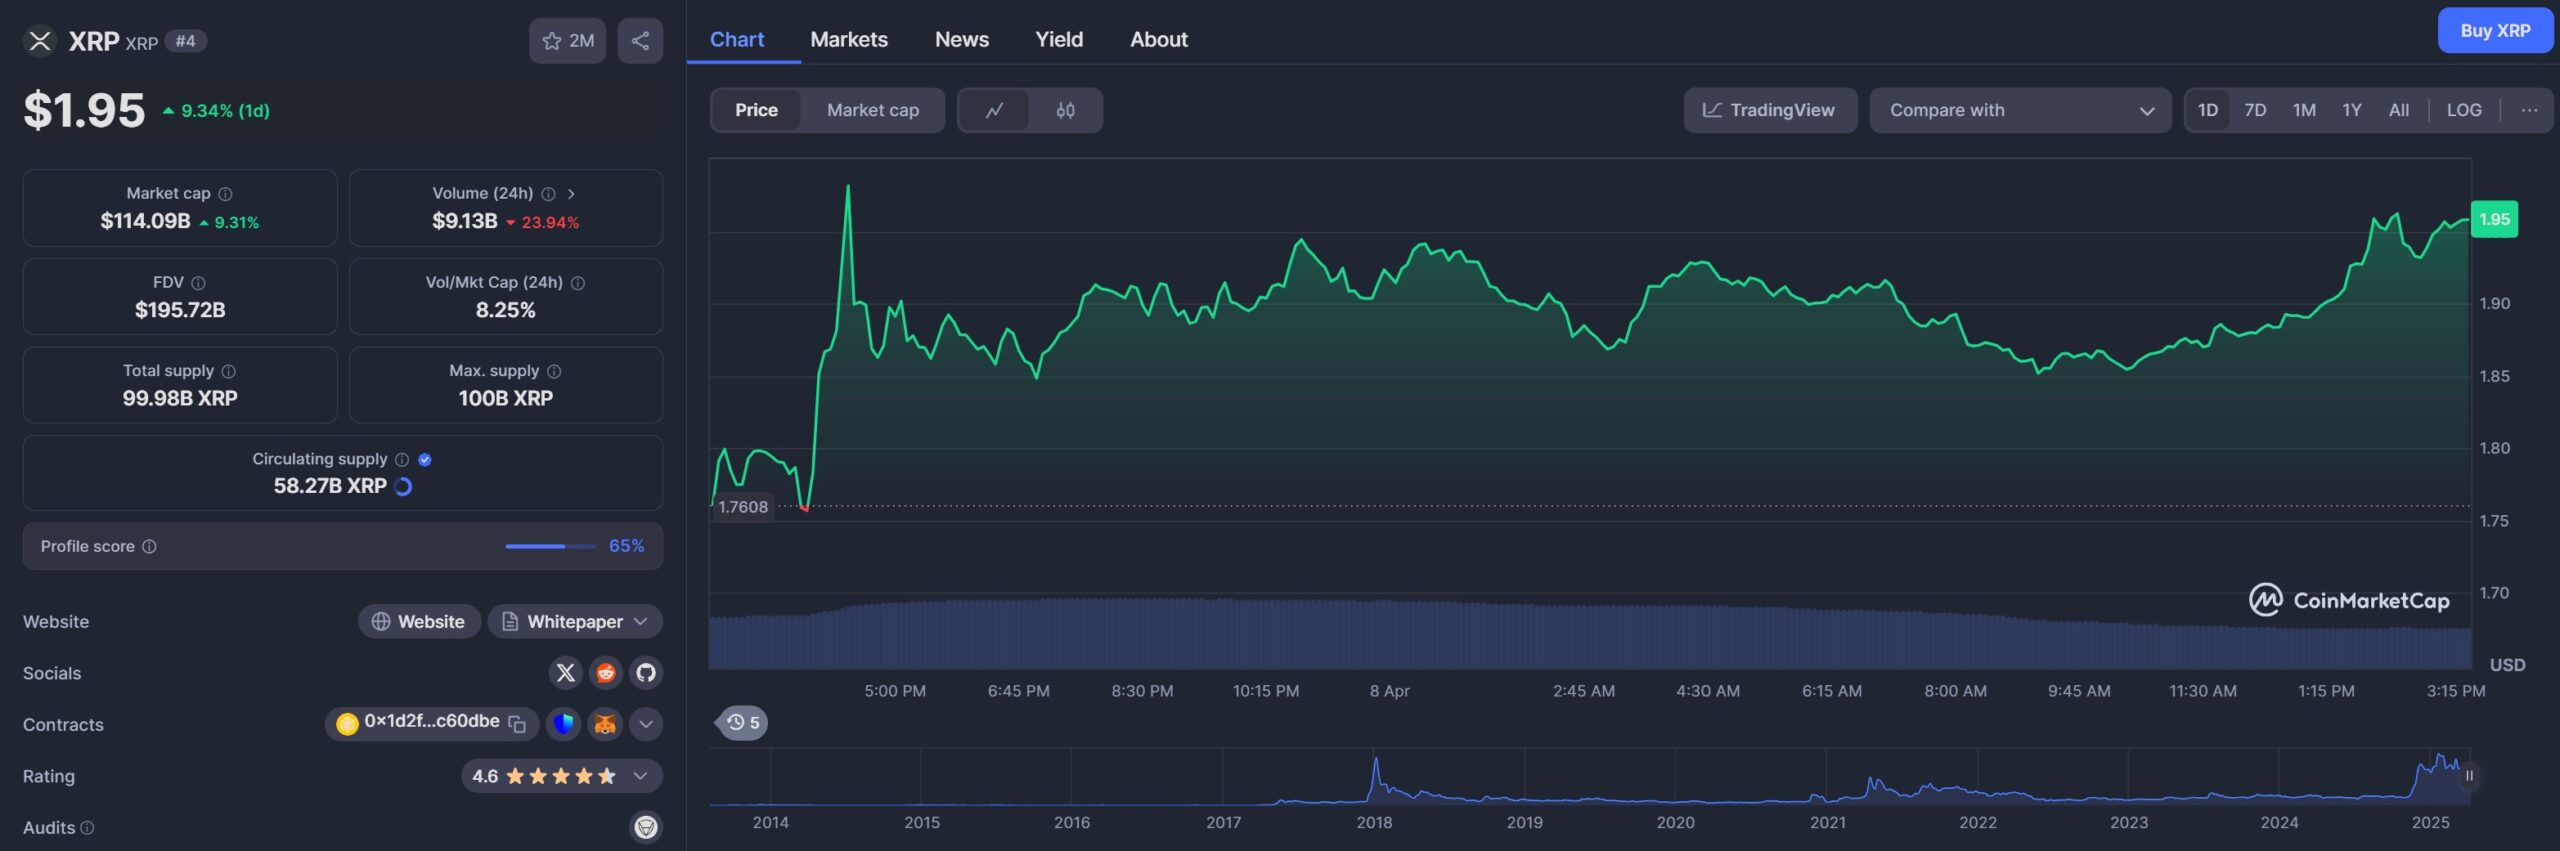
Task: Show Max. supply info icon
Action: pos(554,371)
